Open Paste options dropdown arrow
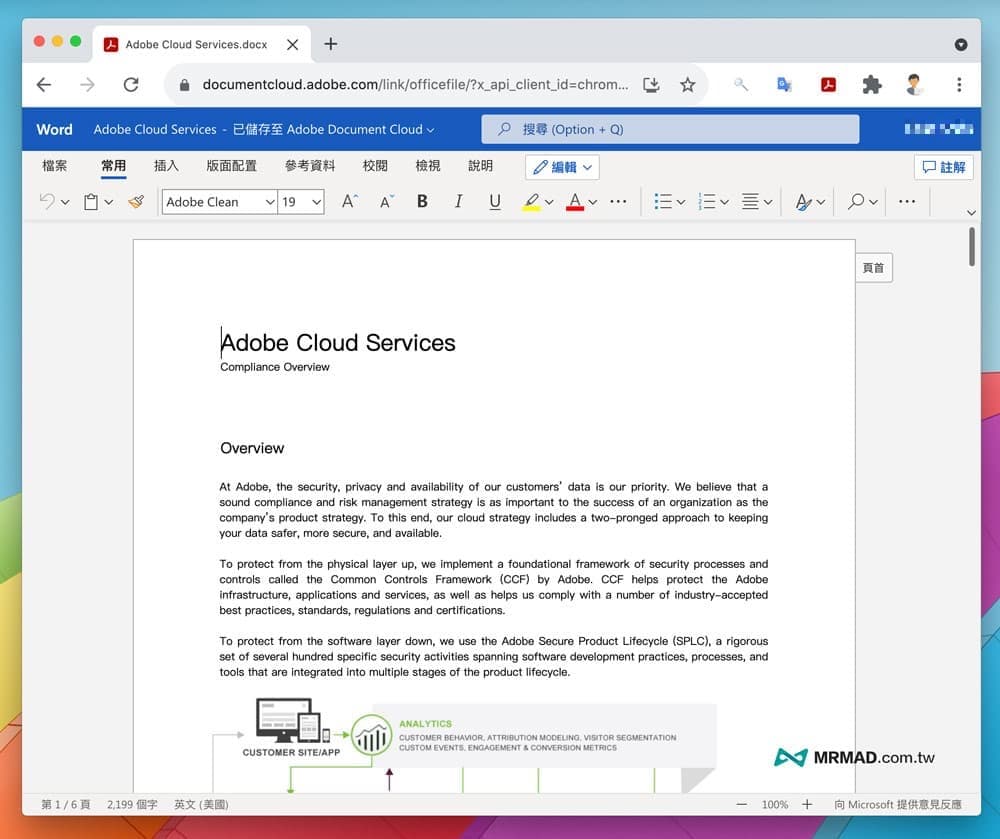 coord(109,202)
